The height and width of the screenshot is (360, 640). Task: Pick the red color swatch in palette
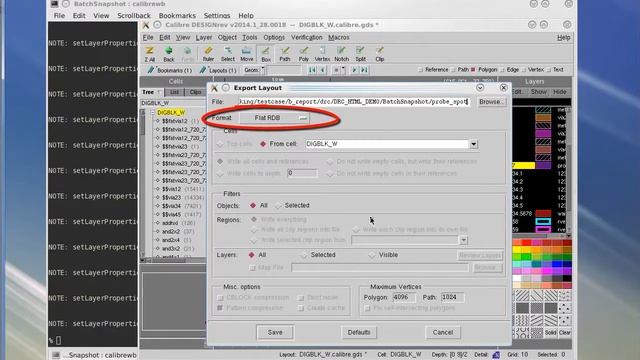tap(527, 243)
